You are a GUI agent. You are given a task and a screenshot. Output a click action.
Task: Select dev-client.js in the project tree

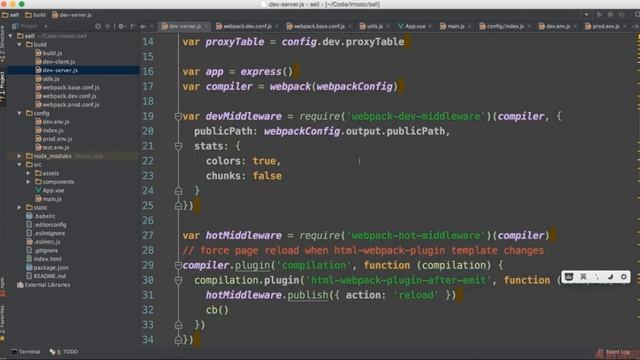click(55, 62)
